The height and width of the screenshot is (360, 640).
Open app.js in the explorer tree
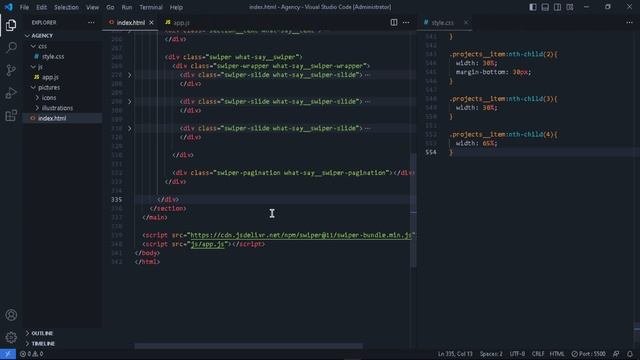click(x=50, y=77)
